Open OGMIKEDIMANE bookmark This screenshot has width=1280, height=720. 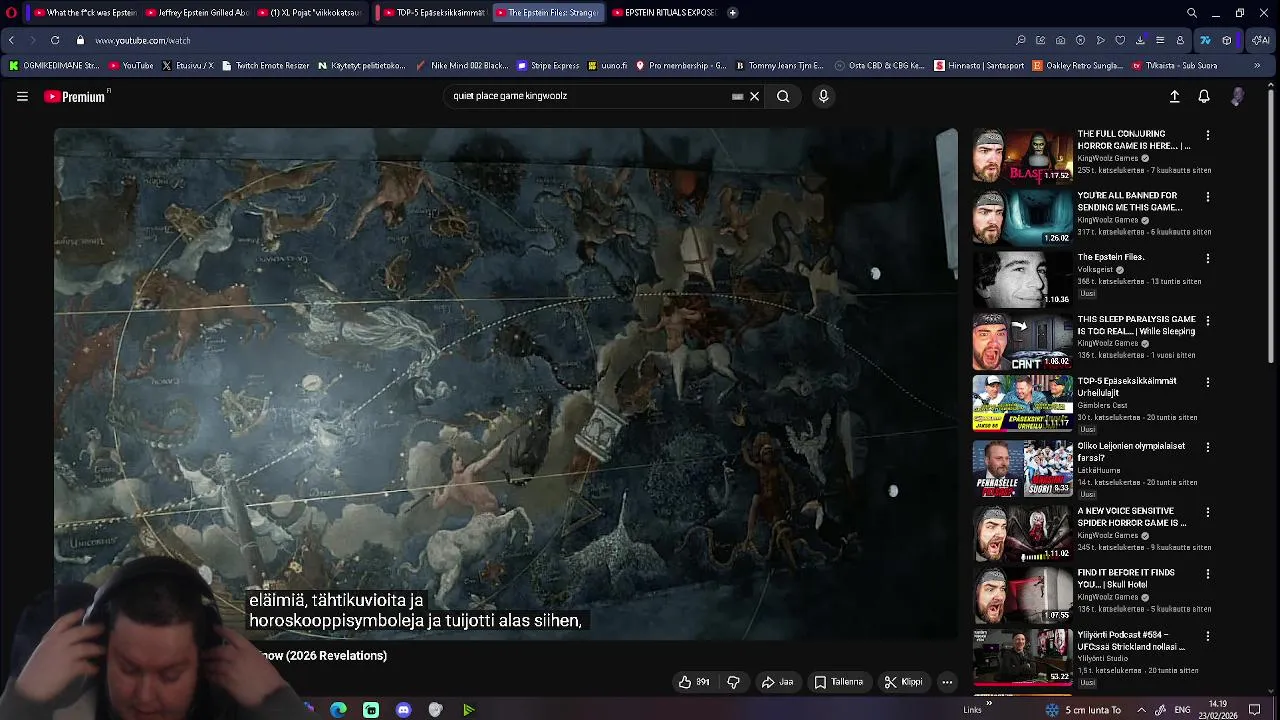coord(54,65)
